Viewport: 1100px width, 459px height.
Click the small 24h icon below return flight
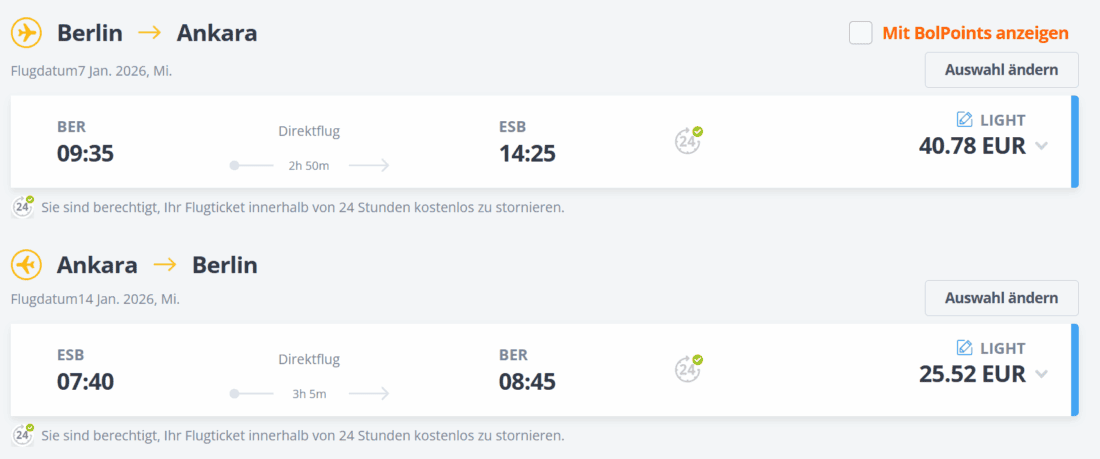pos(24,435)
